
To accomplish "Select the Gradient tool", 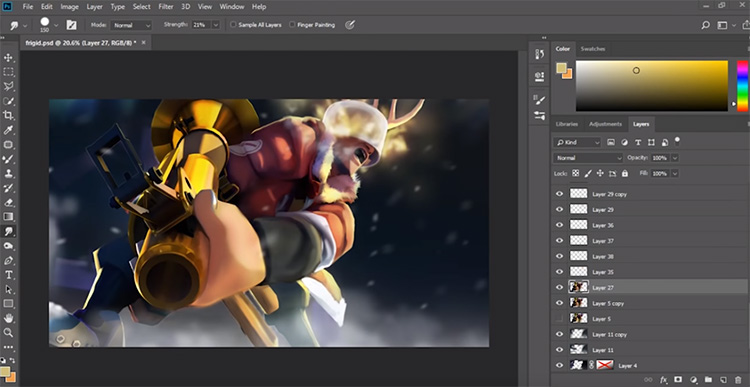I will pyautogui.click(x=8, y=217).
